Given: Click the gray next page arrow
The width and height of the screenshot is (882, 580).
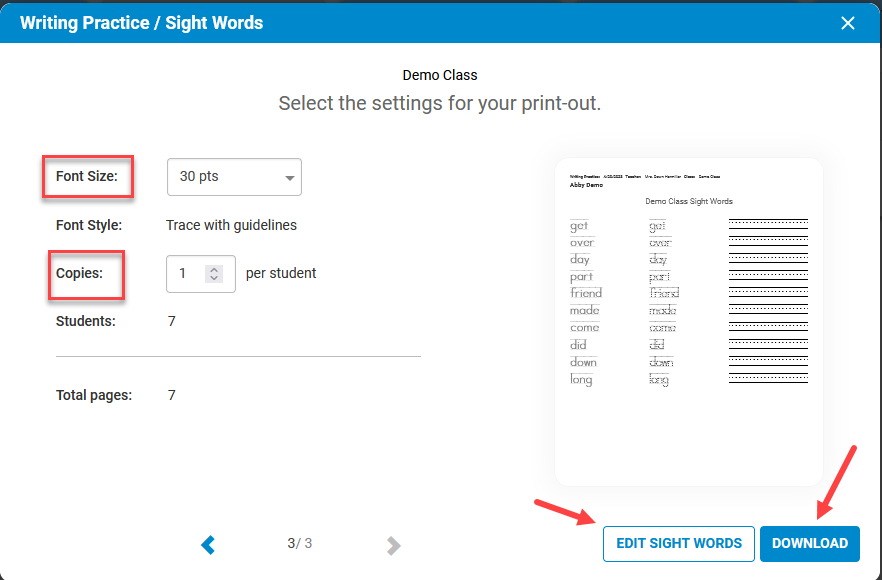Looking at the screenshot, I should 393,545.
